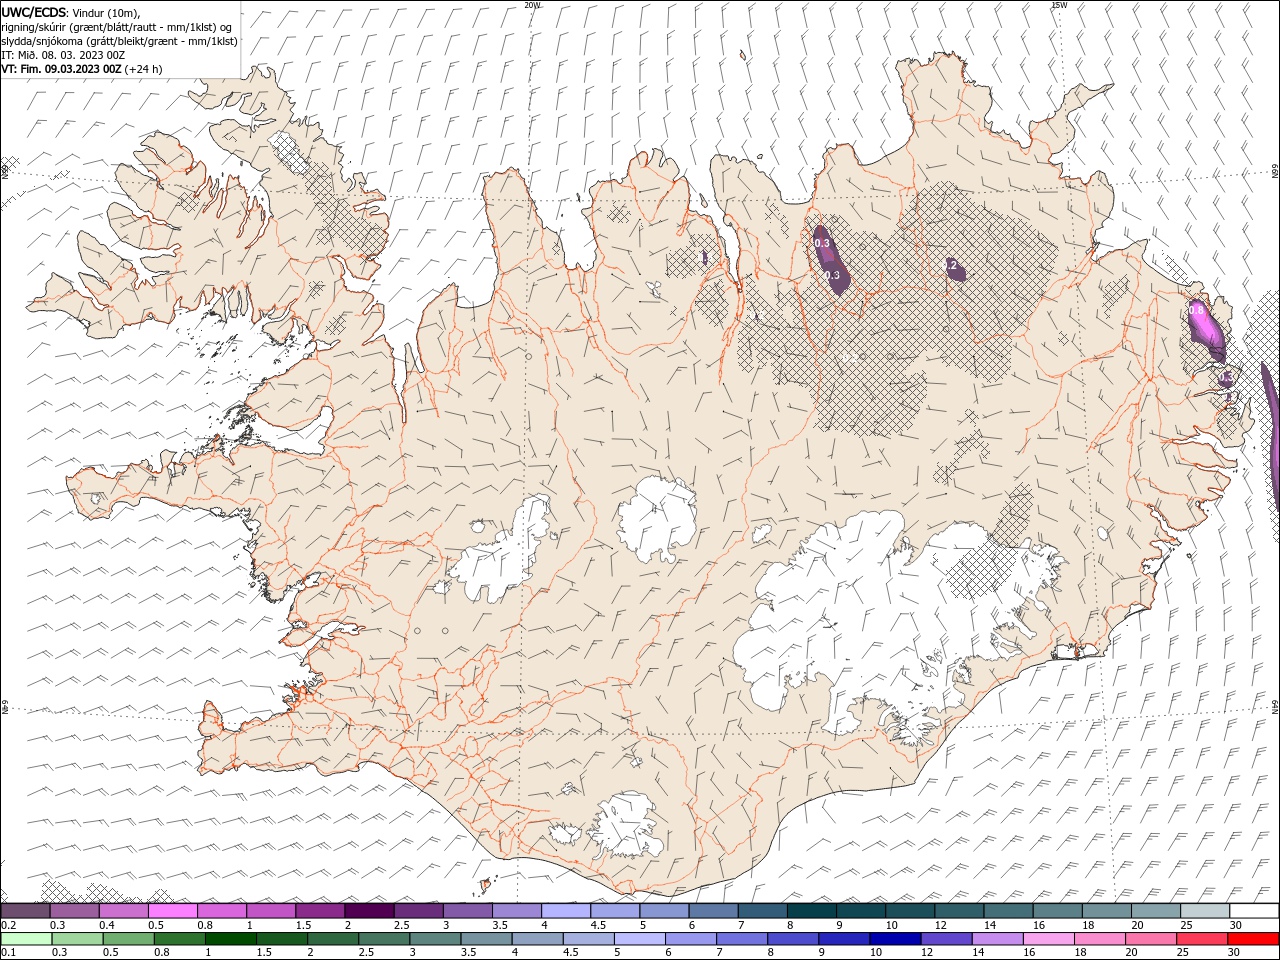The height and width of the screenshot is (960, 1280).
Task: Click the '0.1' value label in the bottom legend row
Action: (8, 953)
